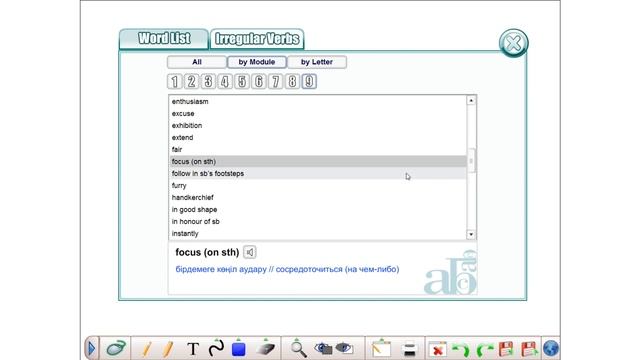
Task: Choose module 7
Action: 276,82
